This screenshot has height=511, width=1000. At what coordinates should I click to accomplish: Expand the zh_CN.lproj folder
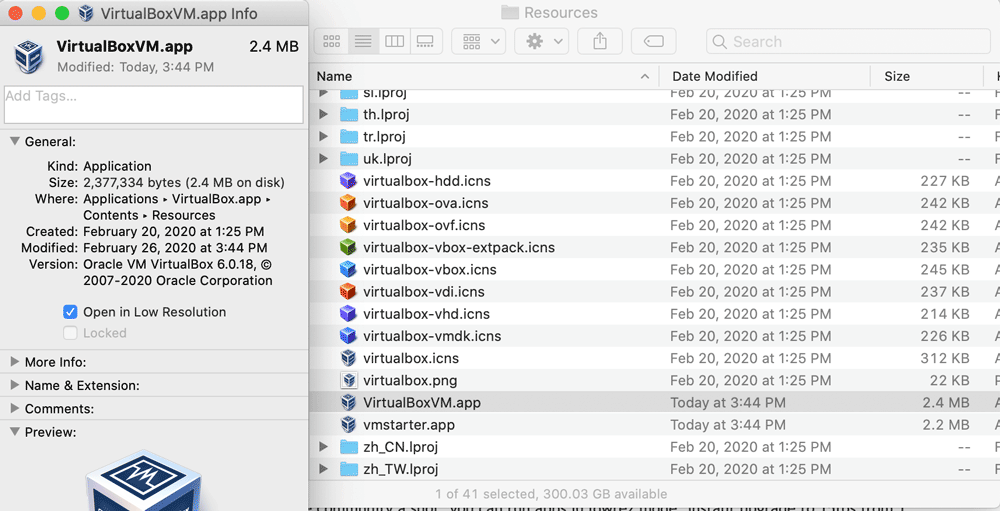point(323,447)
